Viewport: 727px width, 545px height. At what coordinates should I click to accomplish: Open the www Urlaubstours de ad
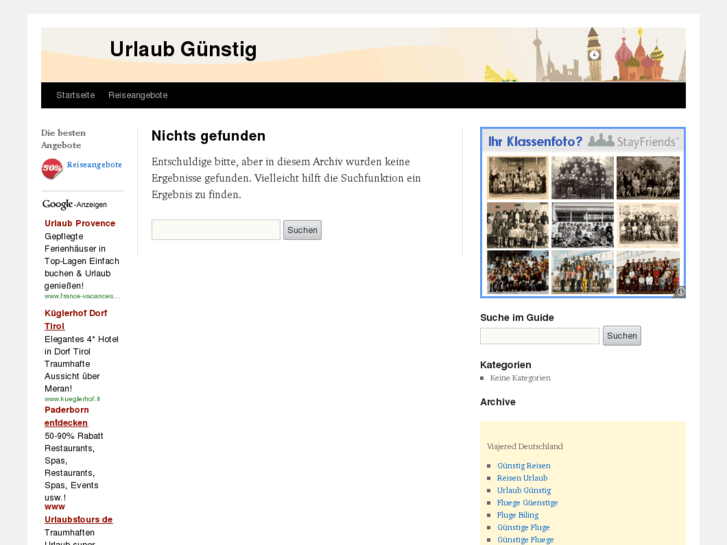[x=78, y=513]
